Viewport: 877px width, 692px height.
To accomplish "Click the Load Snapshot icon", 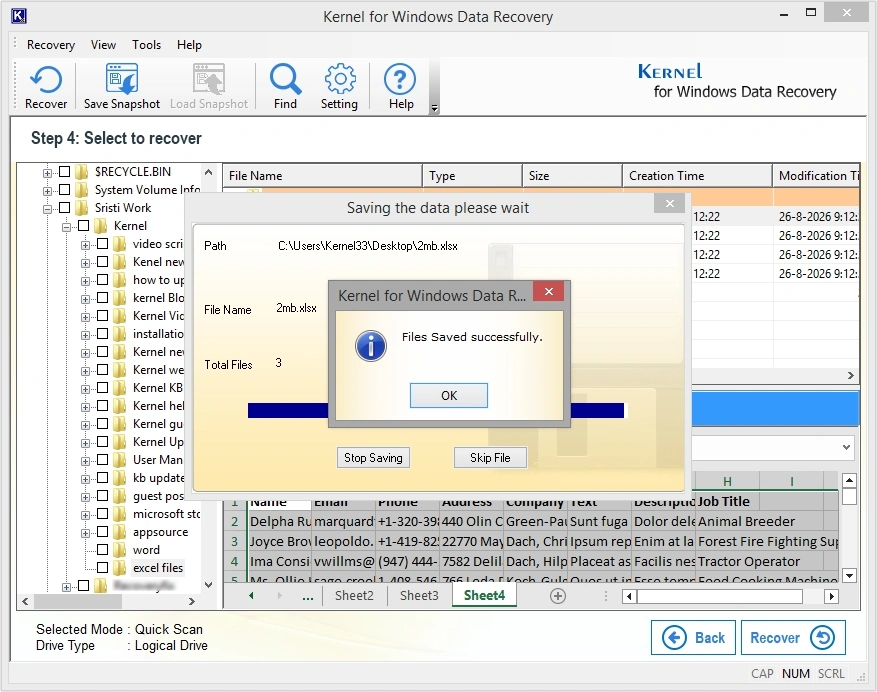I will 209,87.
